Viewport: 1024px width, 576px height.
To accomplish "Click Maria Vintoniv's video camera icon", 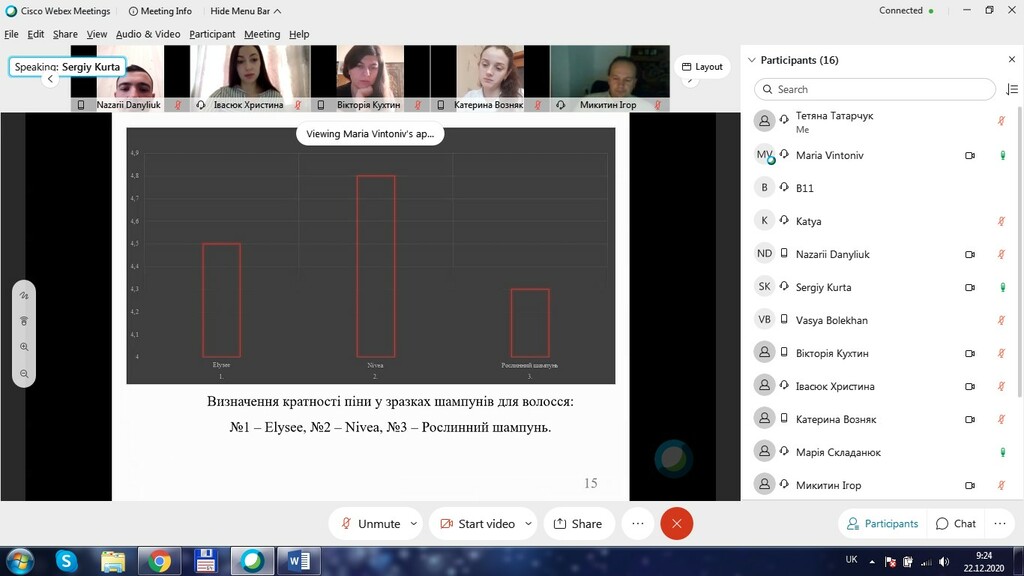I will pos(970,155).
